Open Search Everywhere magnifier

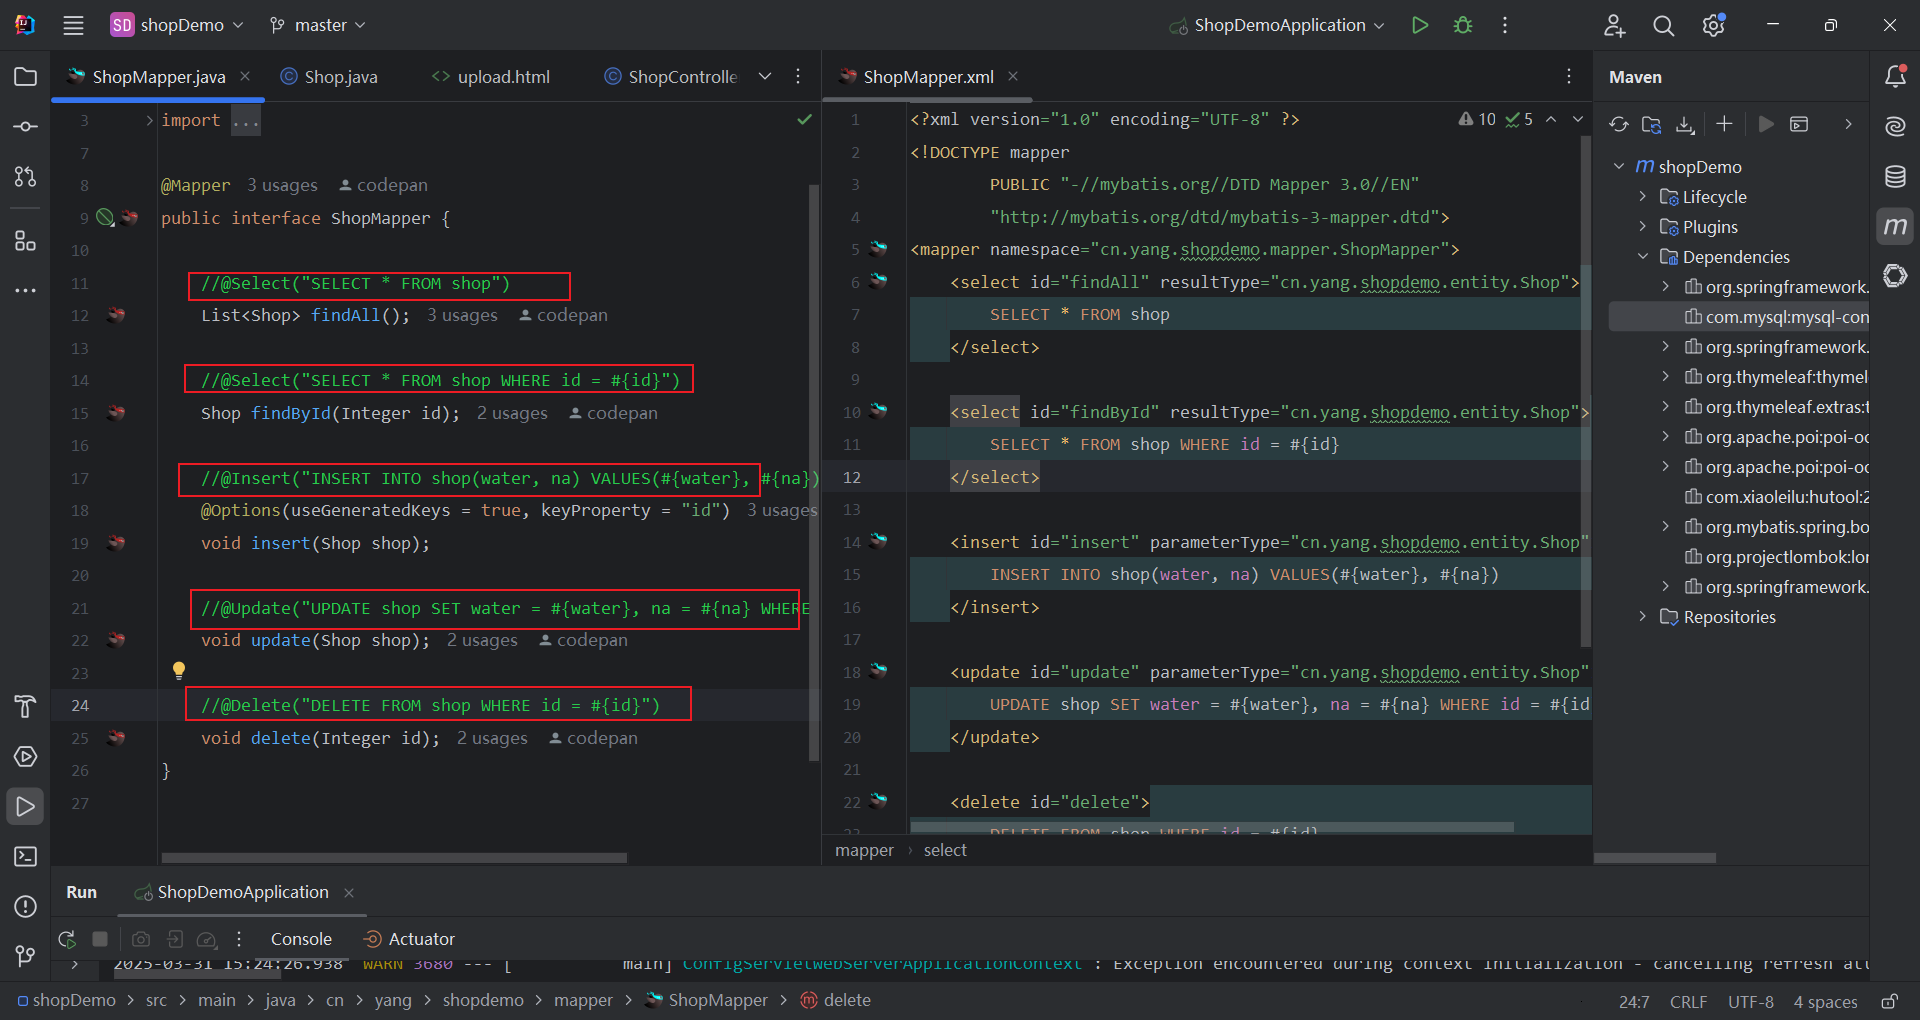click(1663, 25)
